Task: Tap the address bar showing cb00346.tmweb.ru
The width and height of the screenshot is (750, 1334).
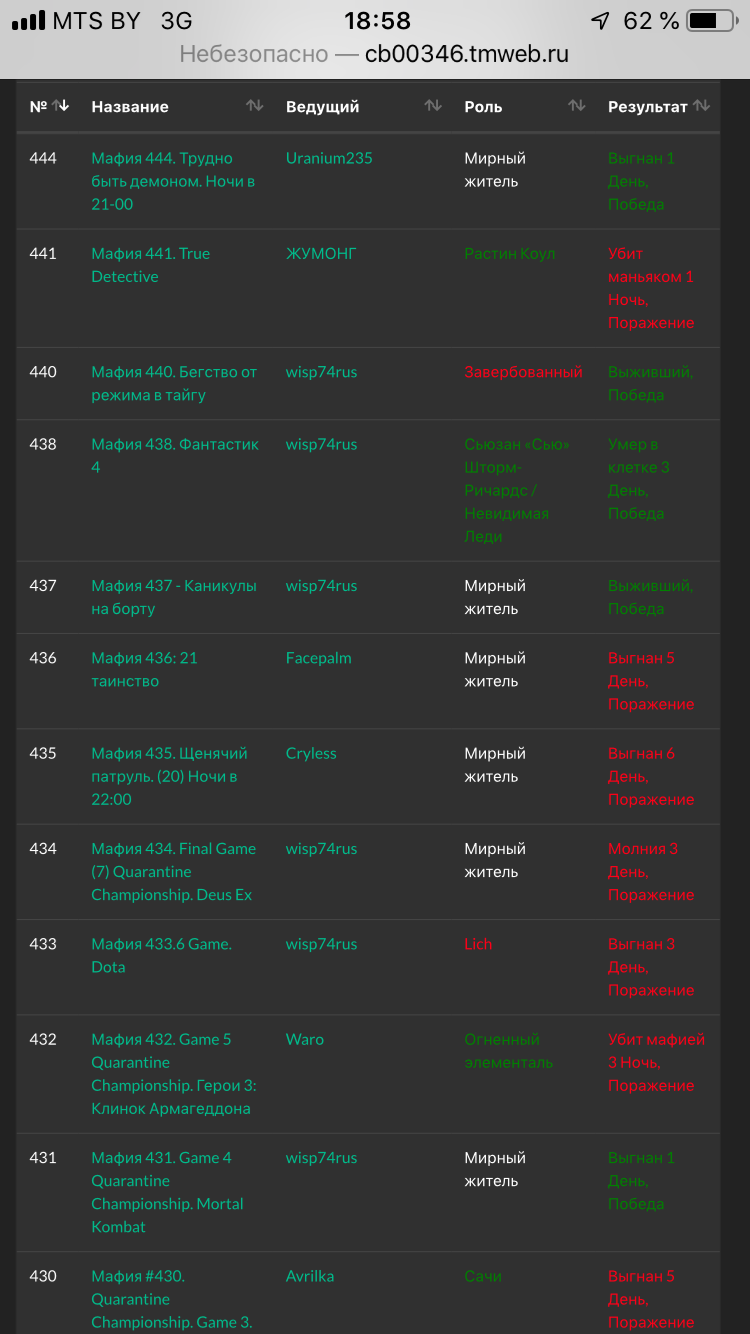Action: [x=375, y=55]
